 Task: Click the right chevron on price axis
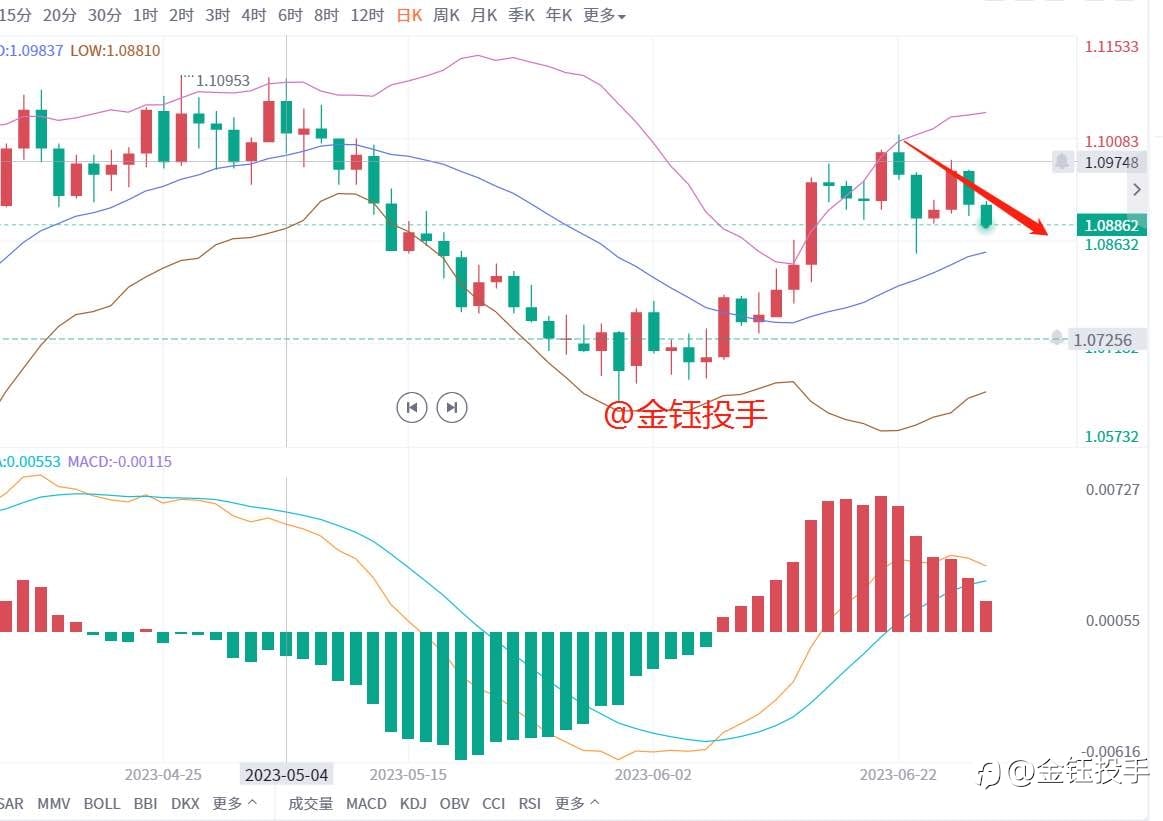click(x=1136, y=190)
